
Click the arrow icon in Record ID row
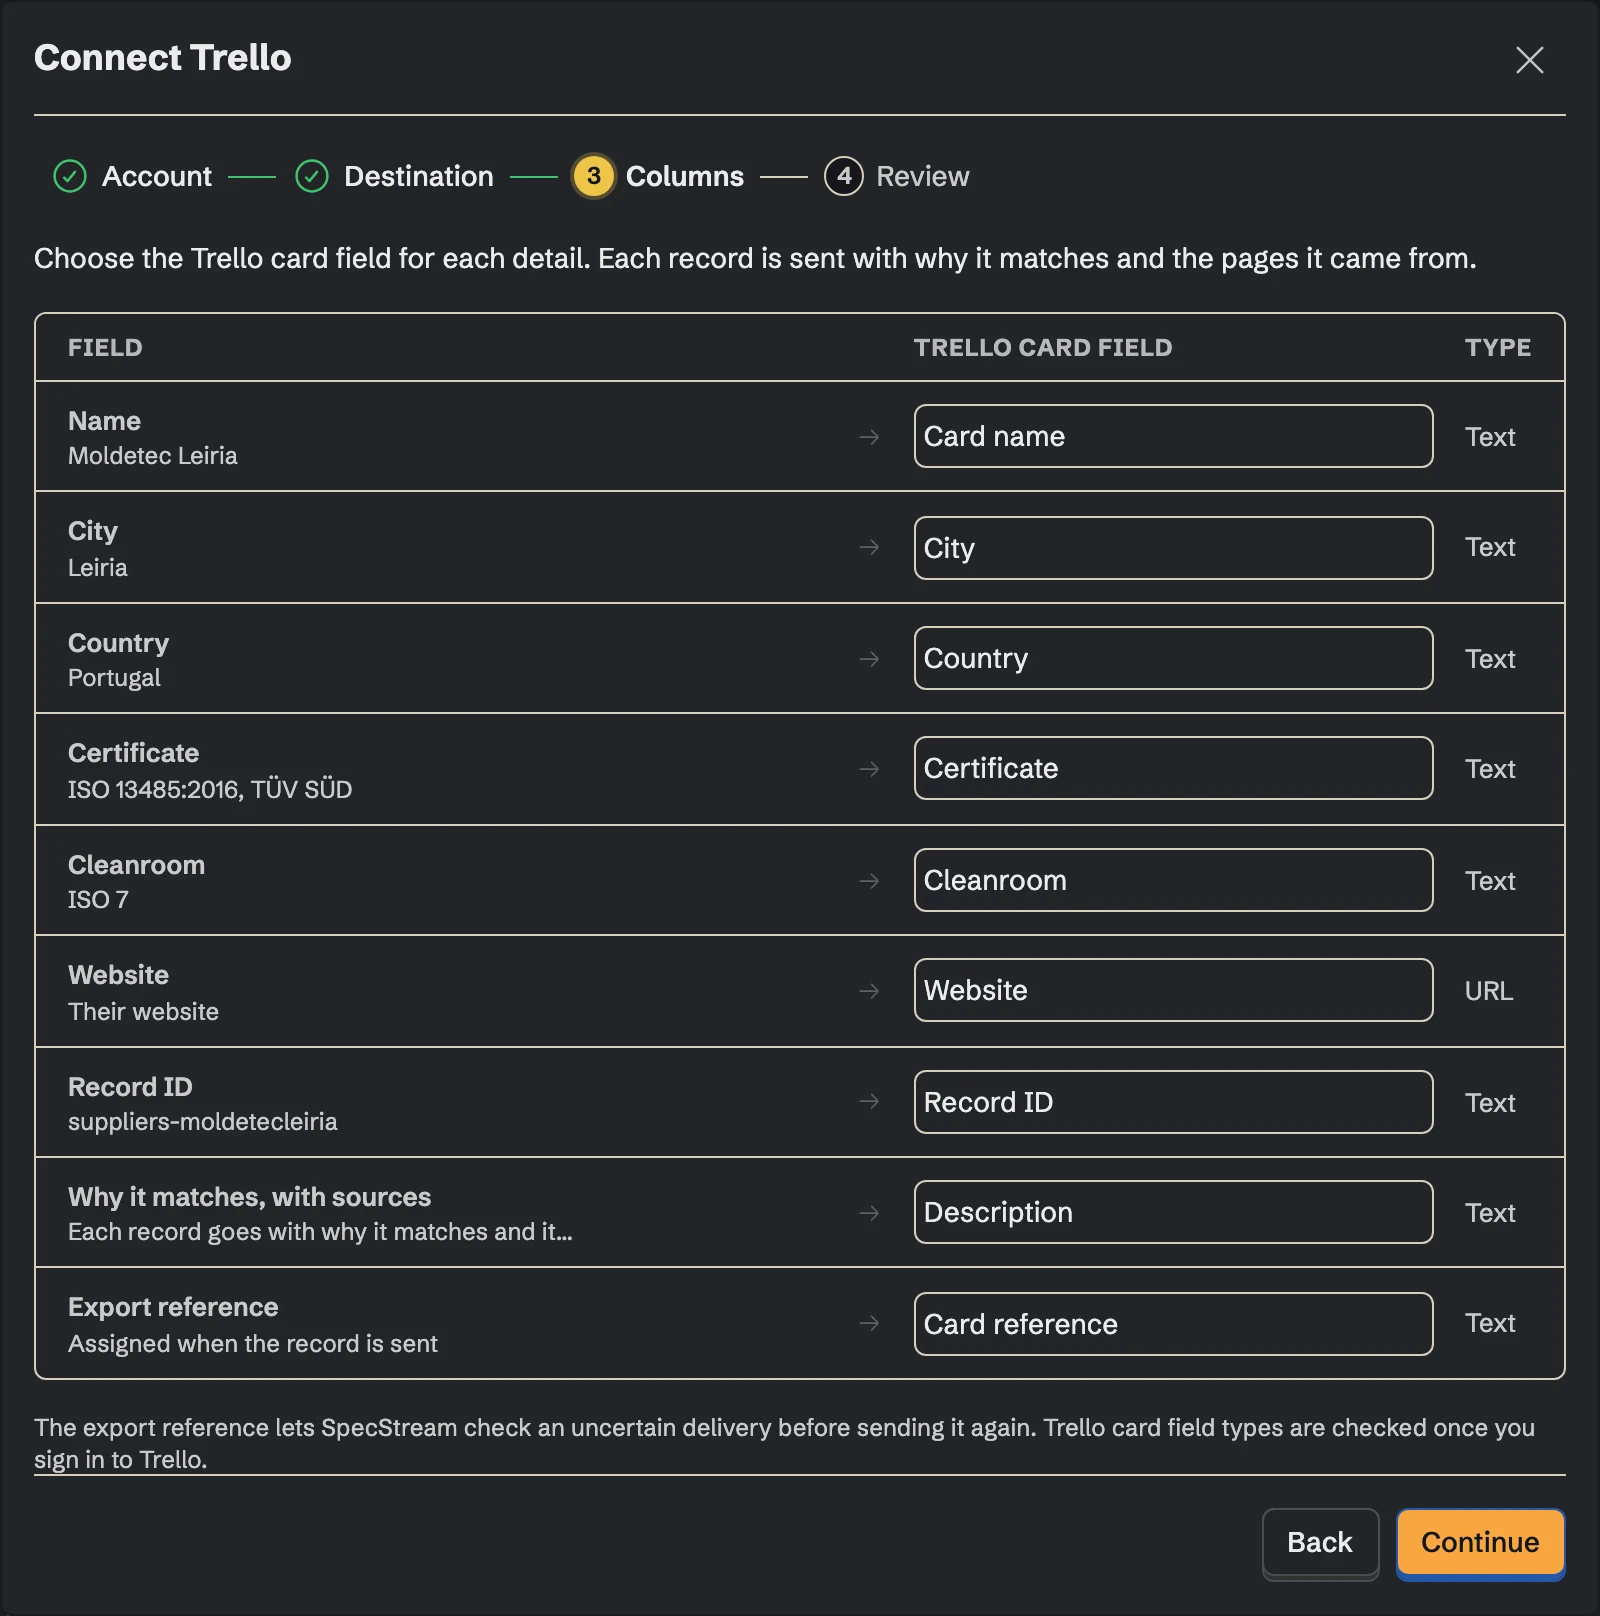(x=869, y=1101)
